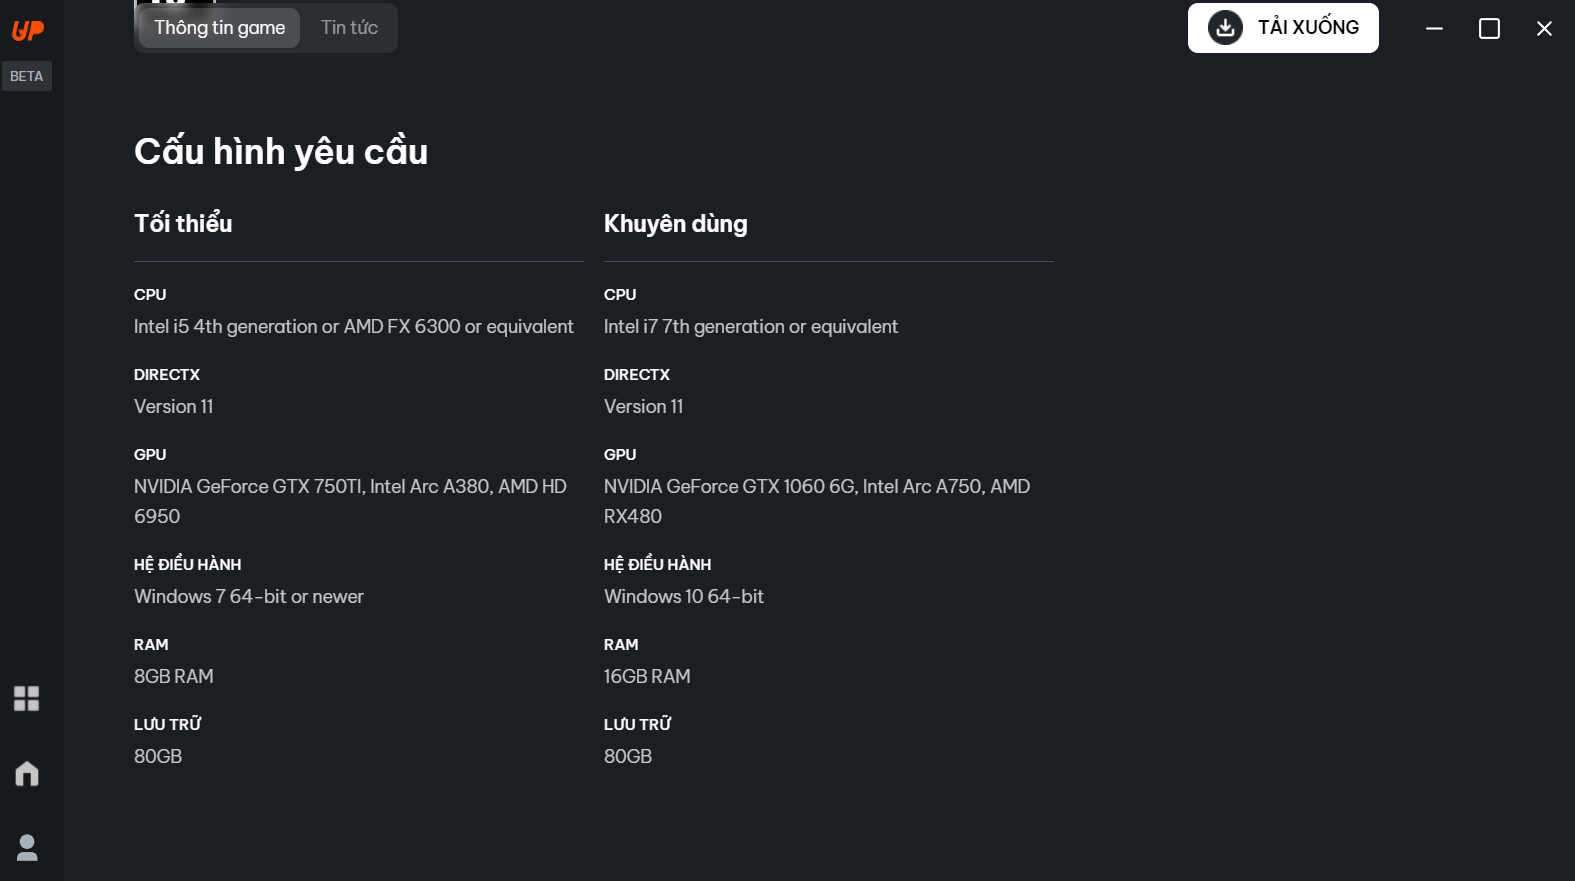The height and width of the screenshot is (881, 1575).
Task: Select the Tối thiểu column heading
Action: 183,223
